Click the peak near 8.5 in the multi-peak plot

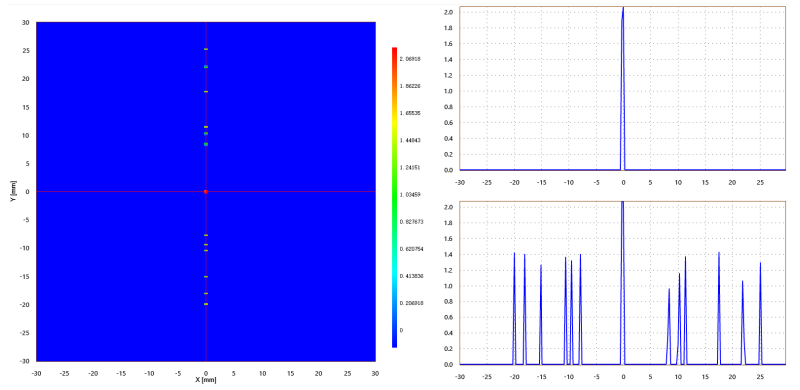pos(669,327)
